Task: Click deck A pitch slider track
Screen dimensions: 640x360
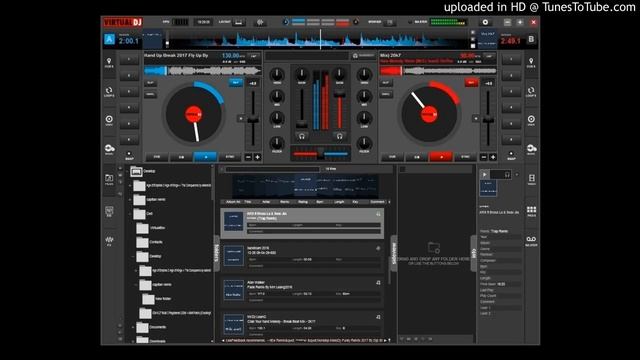Action: (253, 118)
